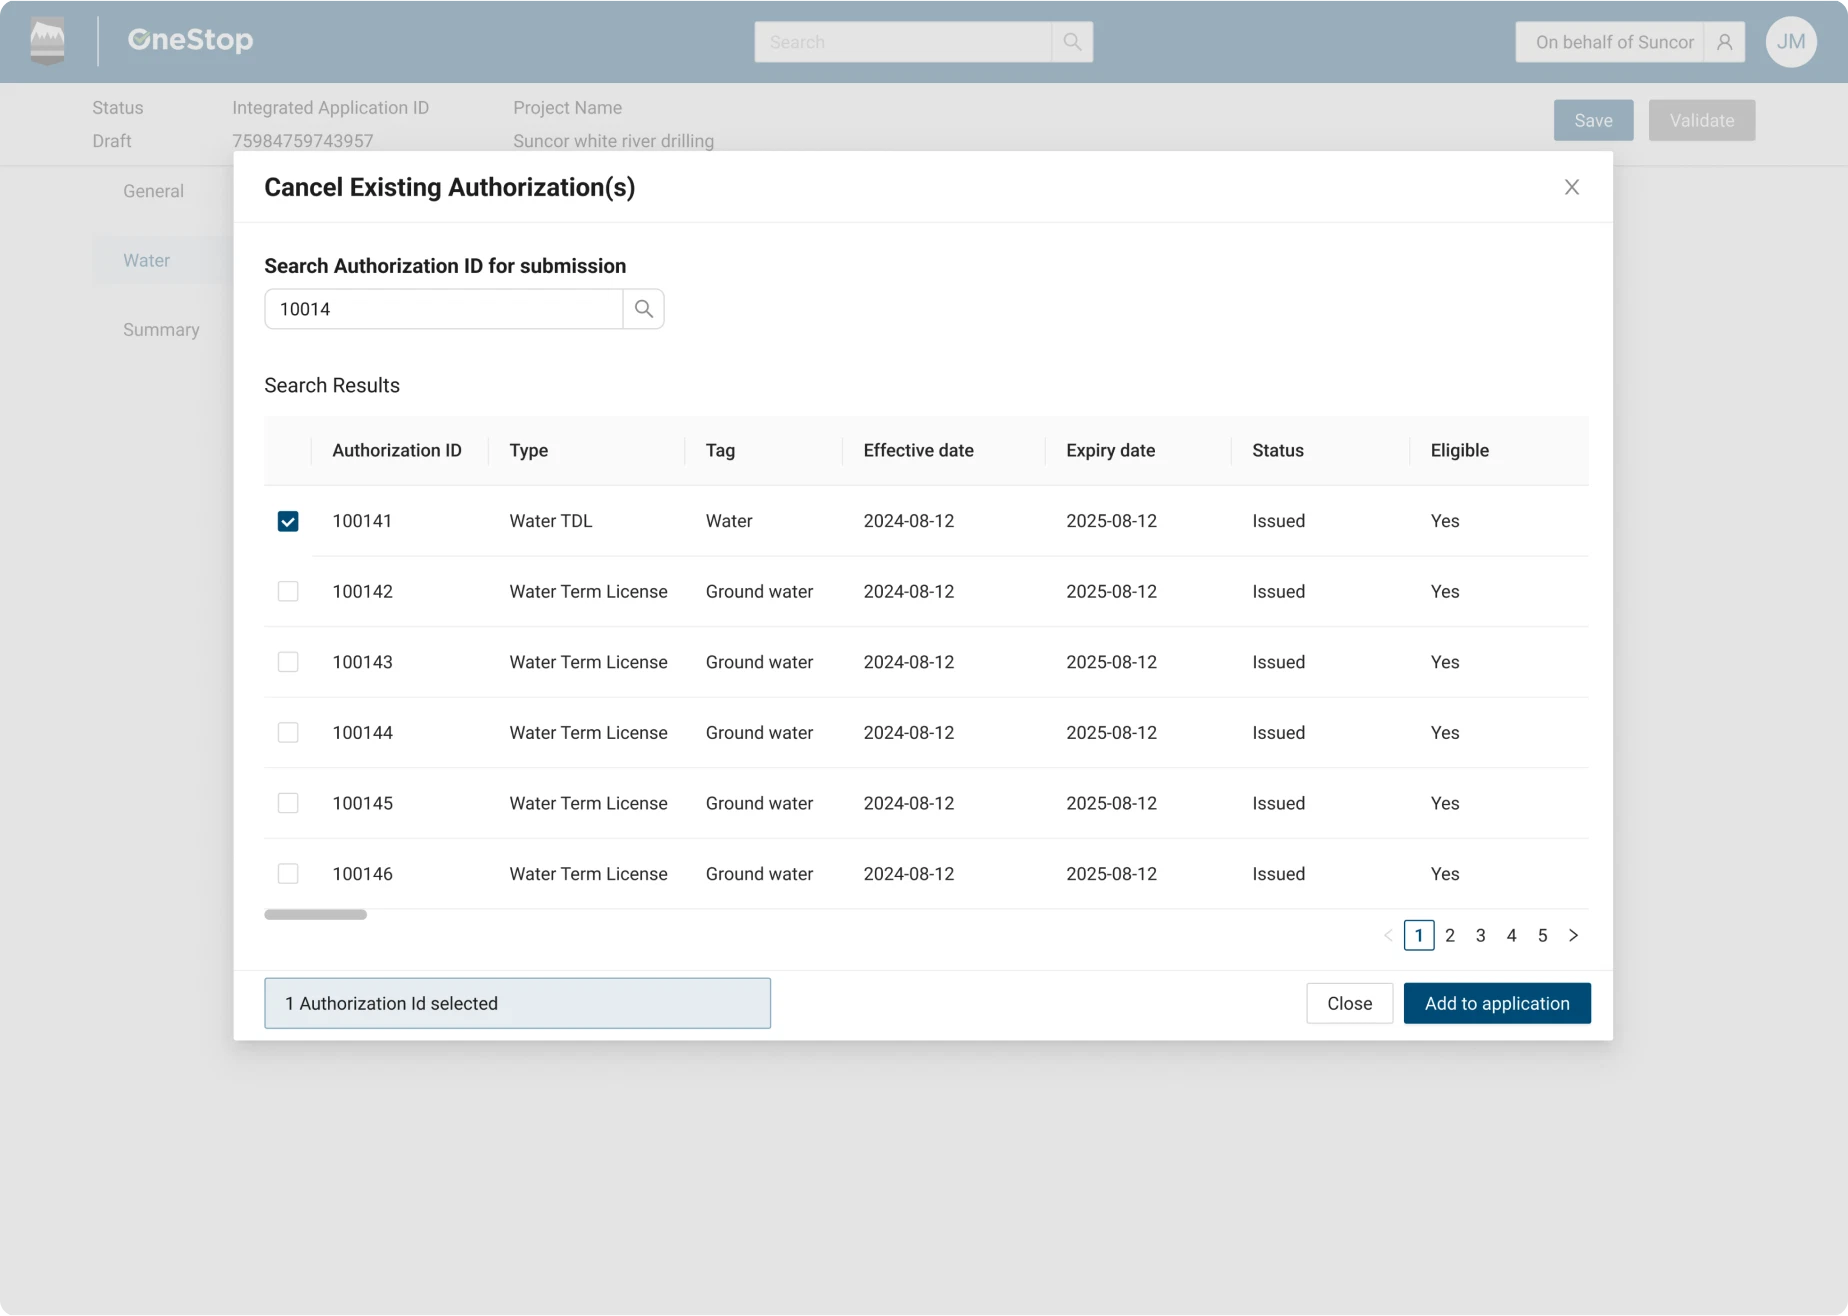
Task: Go to results page 5
Action: [x=1543, y=935]
